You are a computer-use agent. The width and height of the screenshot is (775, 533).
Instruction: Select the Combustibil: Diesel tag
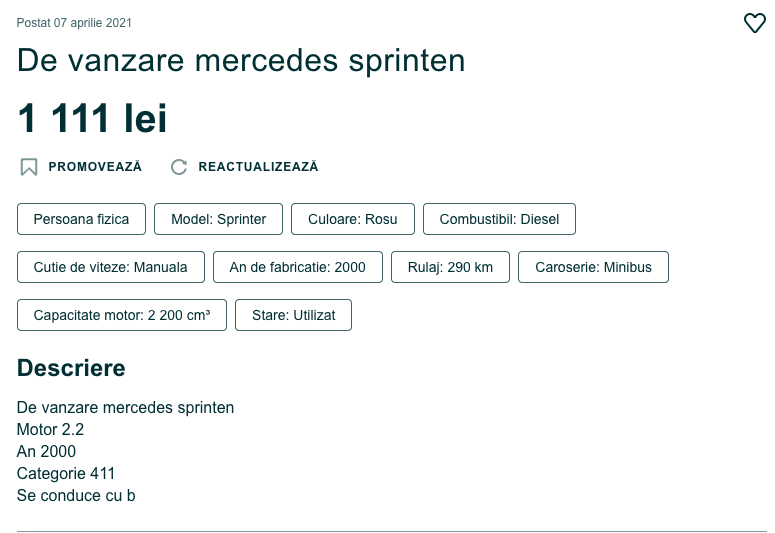[x=499, y=219]
